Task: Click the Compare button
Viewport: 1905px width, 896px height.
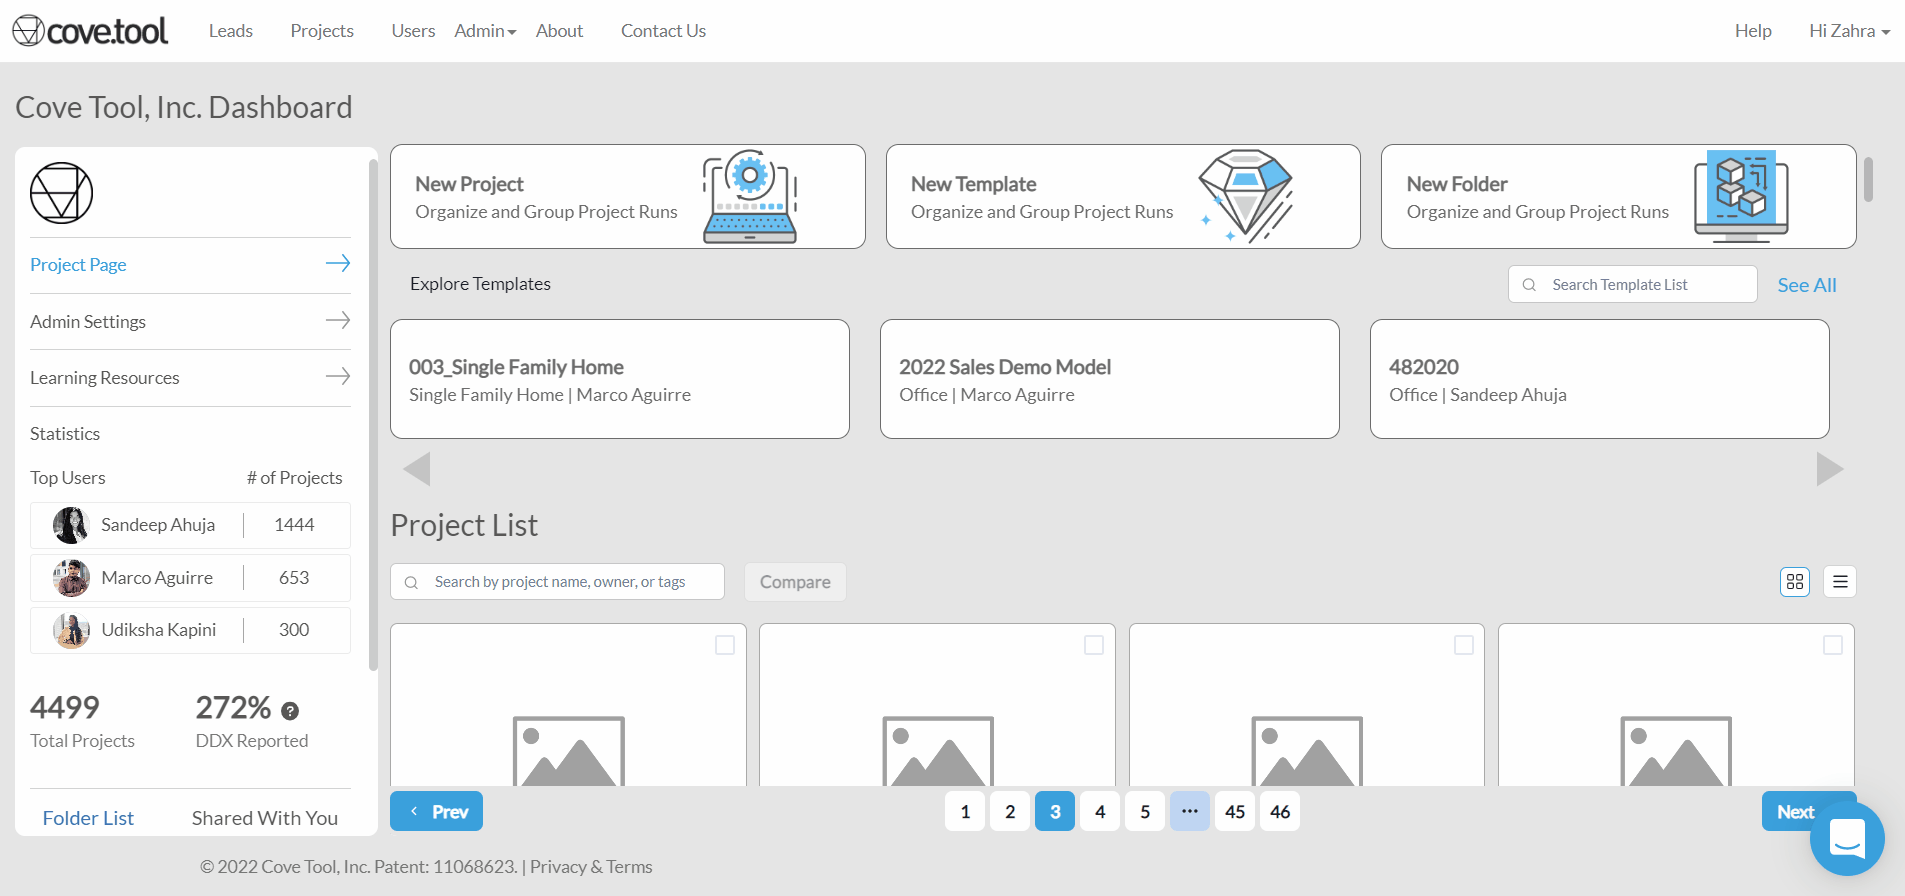Action: click(795, 582)
